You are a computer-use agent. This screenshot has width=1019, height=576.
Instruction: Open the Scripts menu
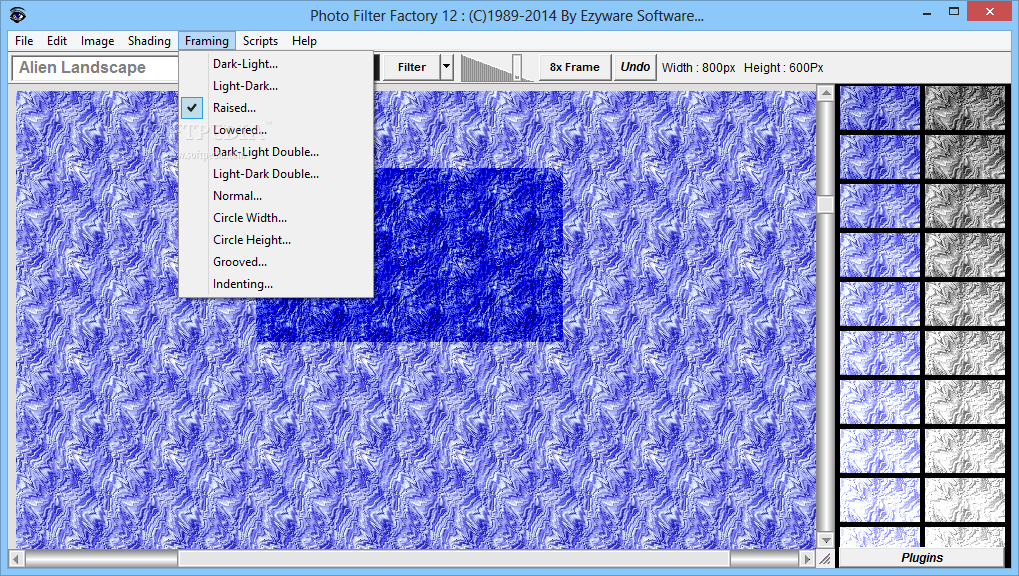[260, 40]
